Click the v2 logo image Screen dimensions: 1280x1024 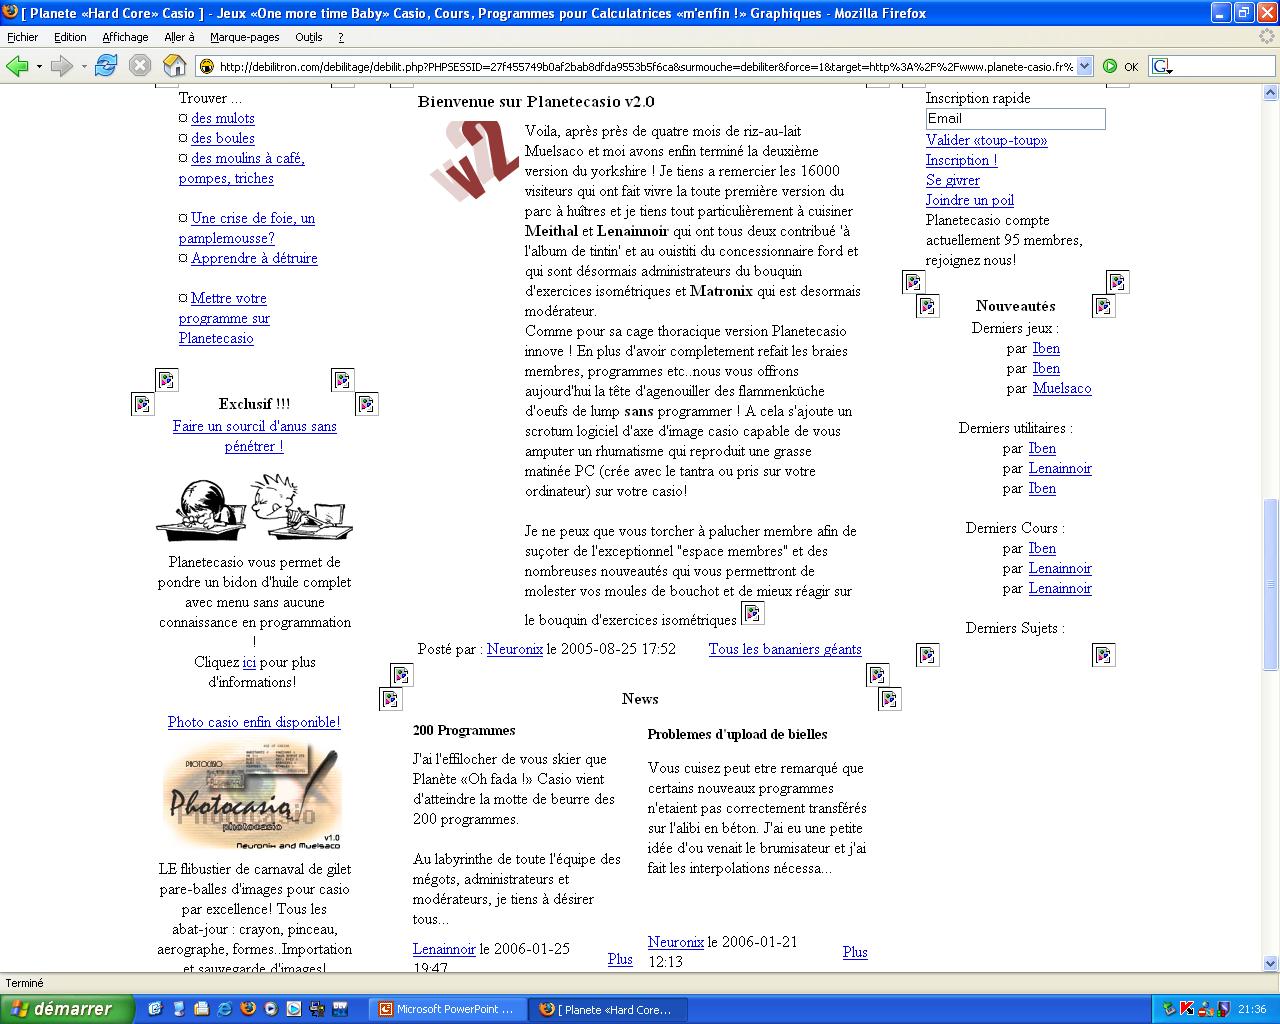[473, 162]
